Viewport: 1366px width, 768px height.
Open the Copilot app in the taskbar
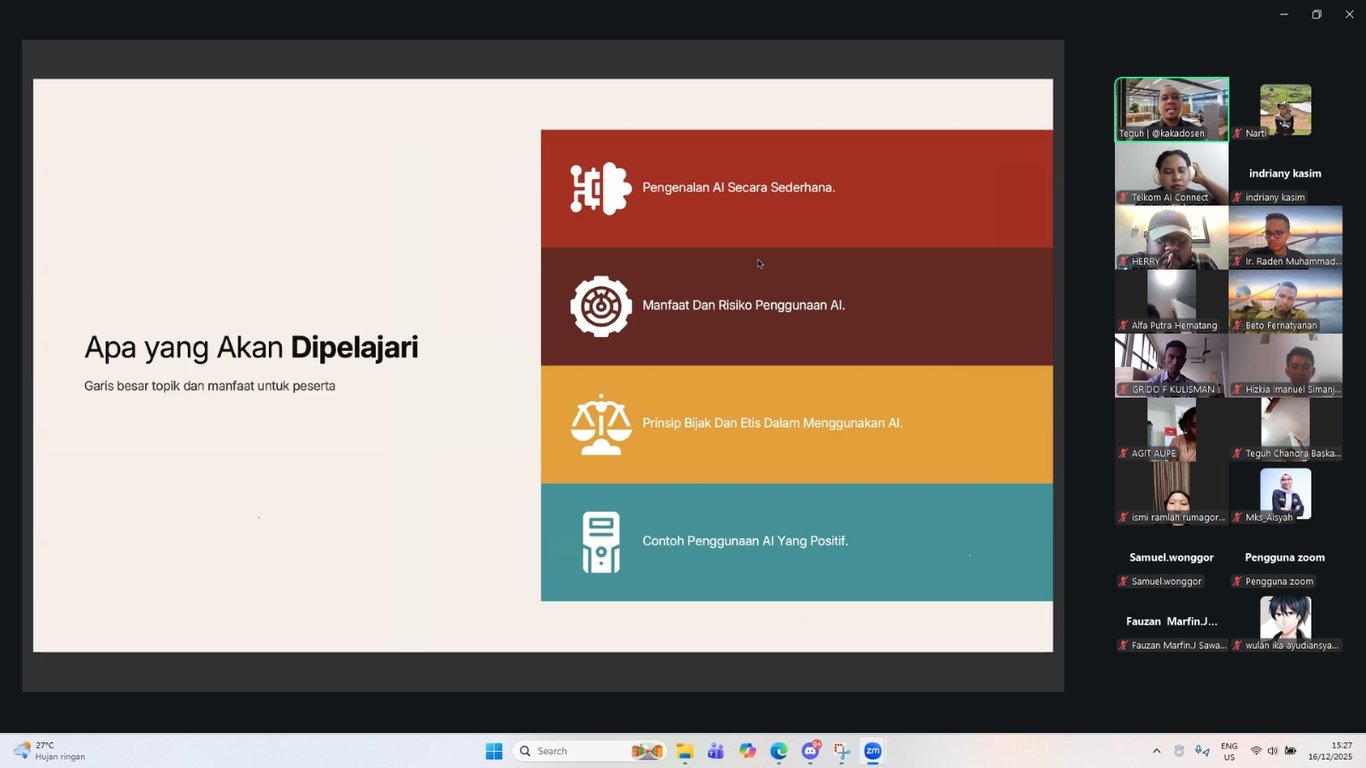748,751
